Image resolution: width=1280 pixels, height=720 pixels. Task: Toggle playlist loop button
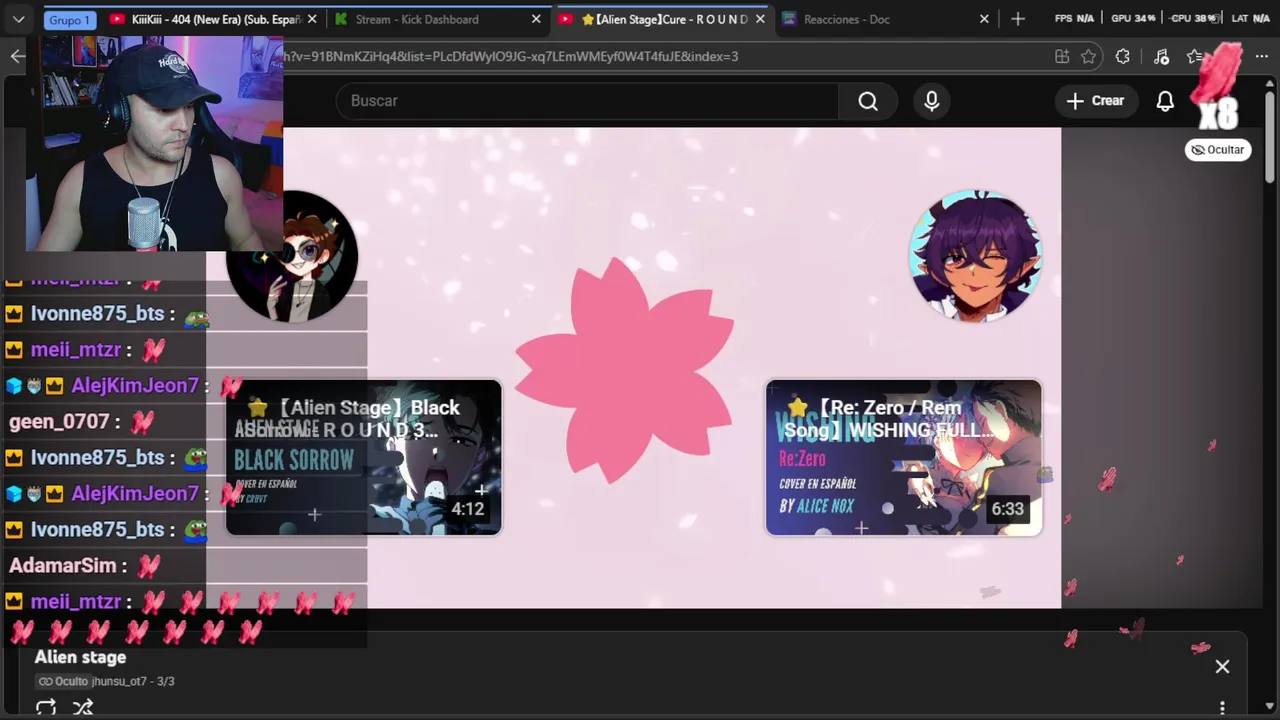[46, 708]
